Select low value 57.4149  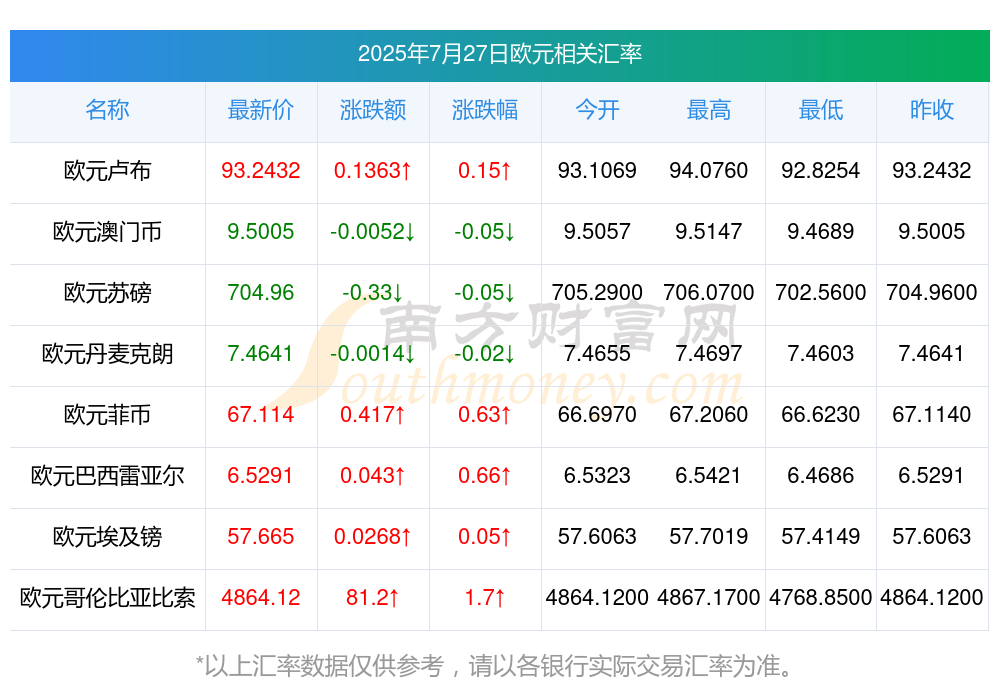pyautogui.click(x=821, y=537)
